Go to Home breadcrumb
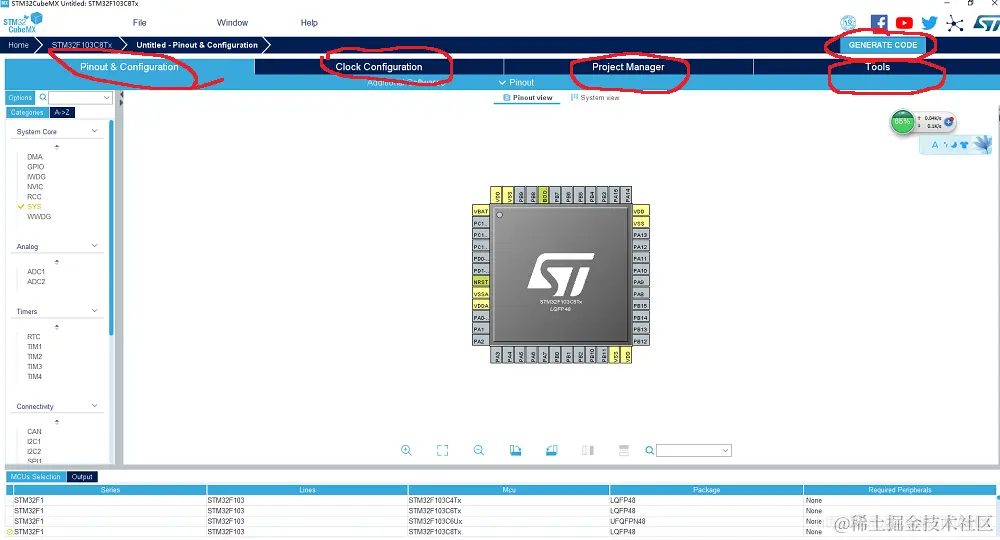 [x=18, y=45]
